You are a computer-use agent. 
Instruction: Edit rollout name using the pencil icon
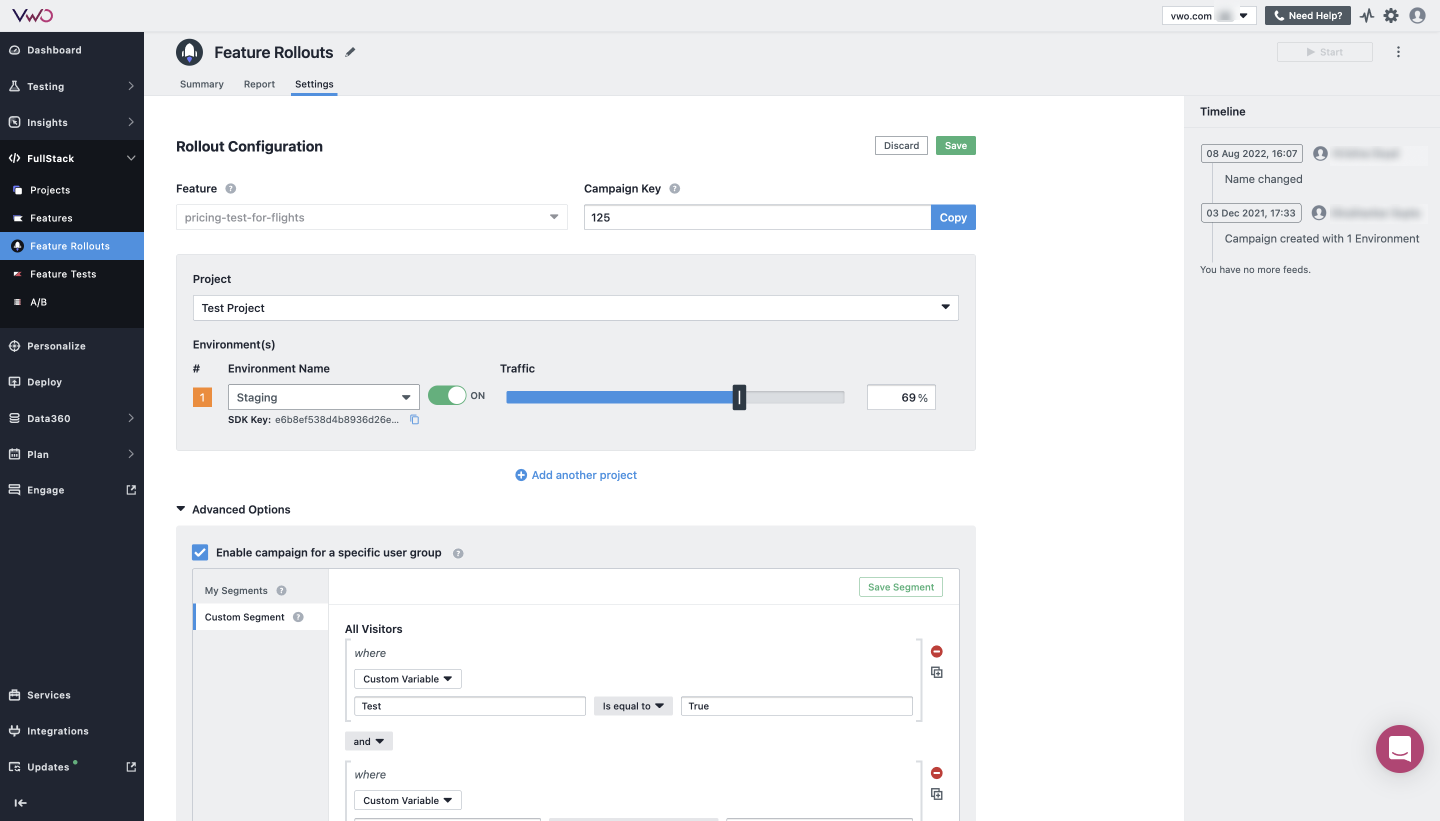350,52
